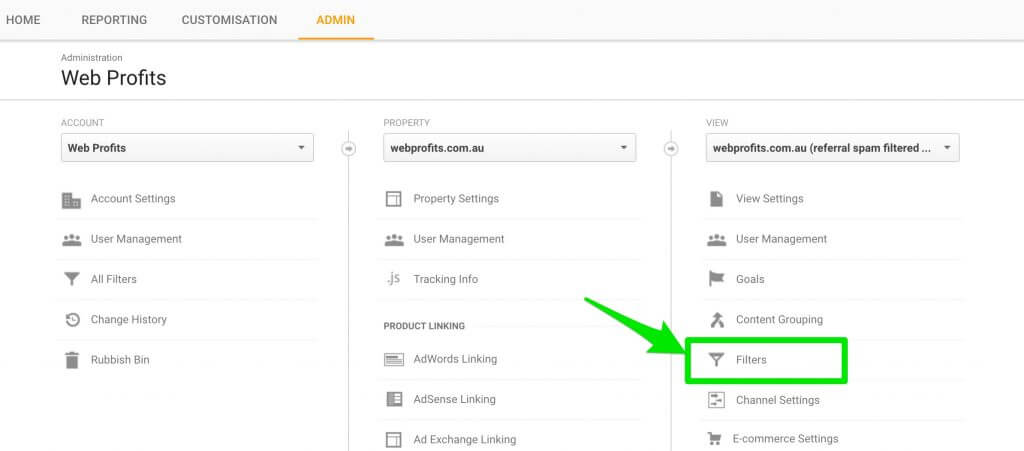Screen dimensions: 1024x451
Task: Open Channel Settings link
Action: pyautogui.click(x=778, y=400)
